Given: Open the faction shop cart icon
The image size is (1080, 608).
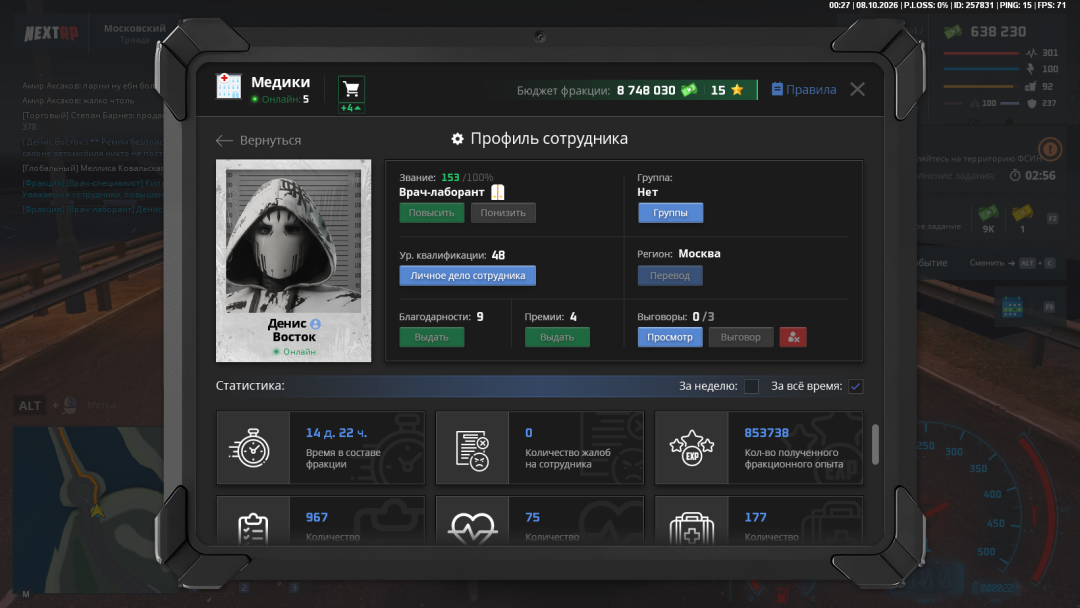Looking at the screenshot, I should click(351, 90).
